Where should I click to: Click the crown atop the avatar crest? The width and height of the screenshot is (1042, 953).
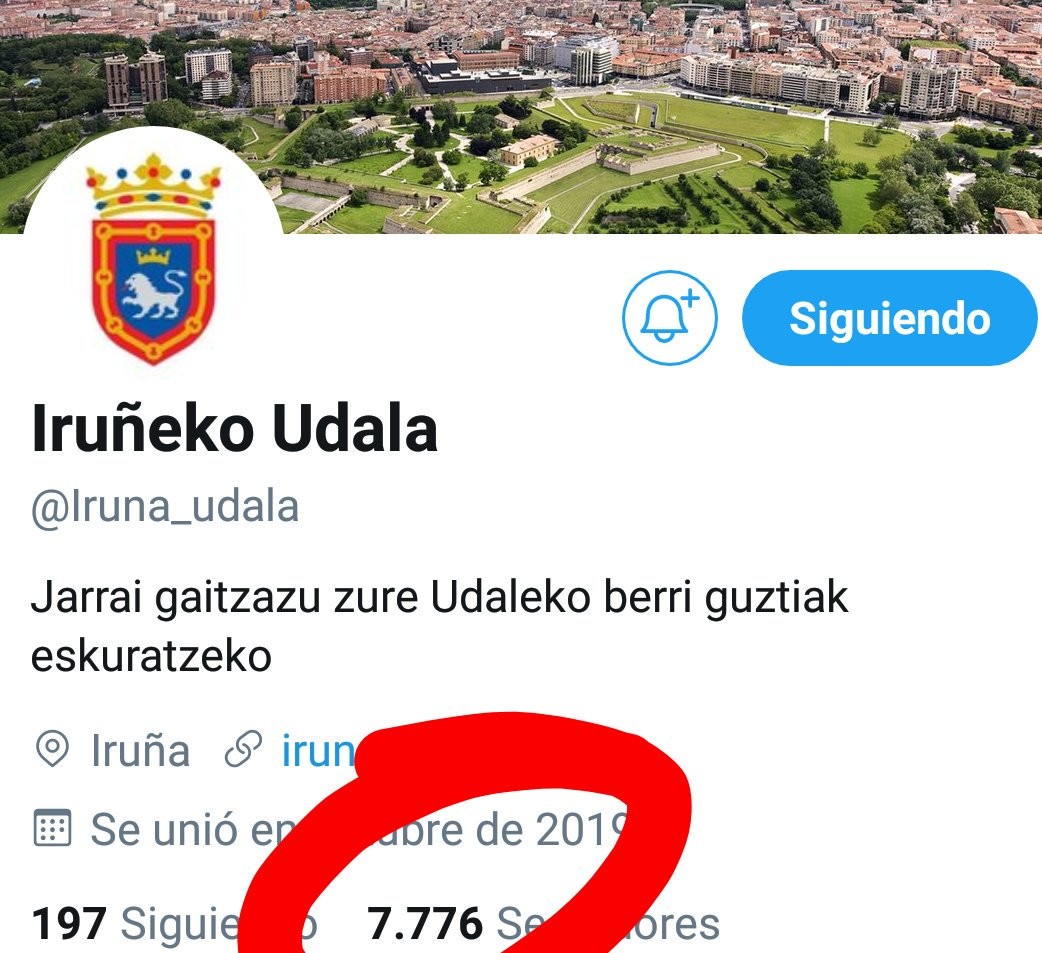[x=154, y=186]
